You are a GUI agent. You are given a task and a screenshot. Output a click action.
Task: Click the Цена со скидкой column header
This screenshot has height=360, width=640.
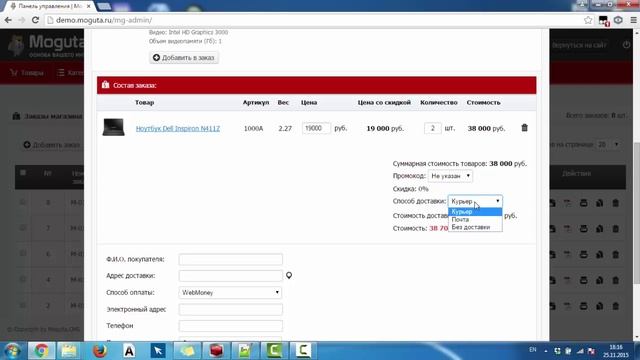(x=384, y=102)
